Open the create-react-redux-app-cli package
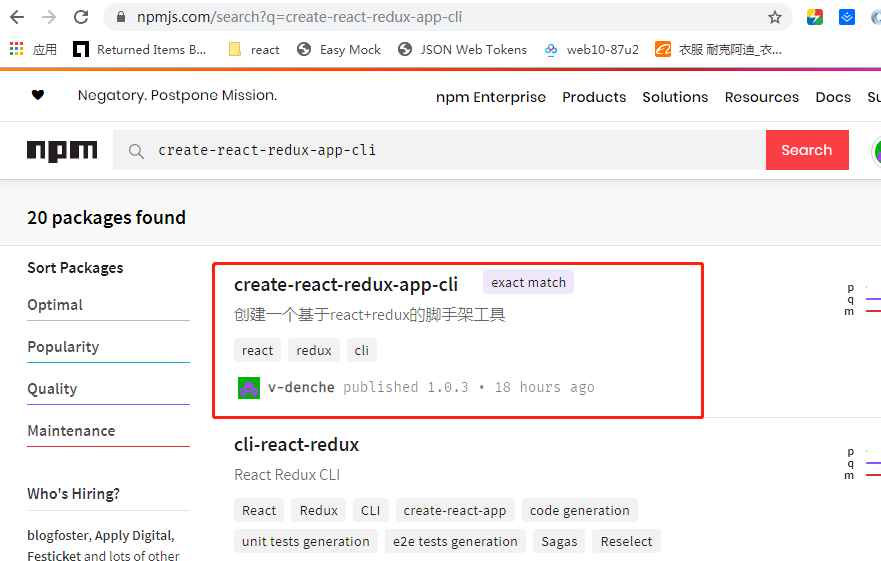The width and height of the screenshot is (881, 561). point(346,284)
